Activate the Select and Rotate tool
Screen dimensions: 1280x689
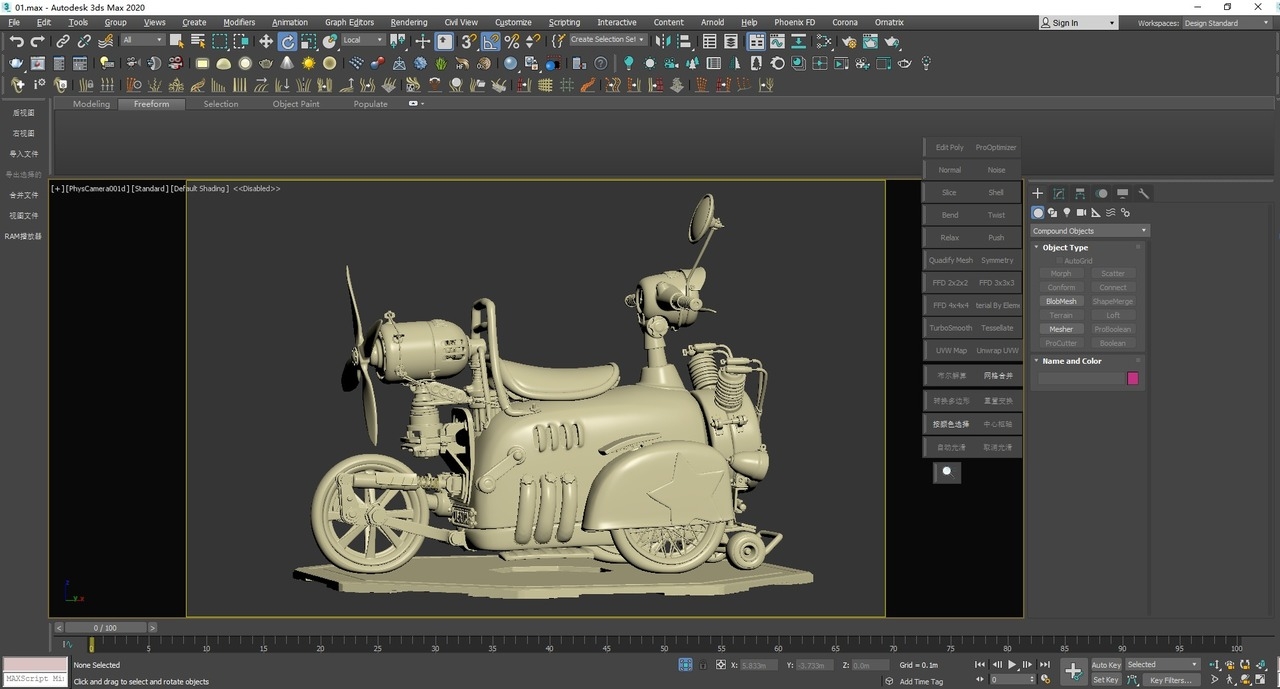click(288, 41)
